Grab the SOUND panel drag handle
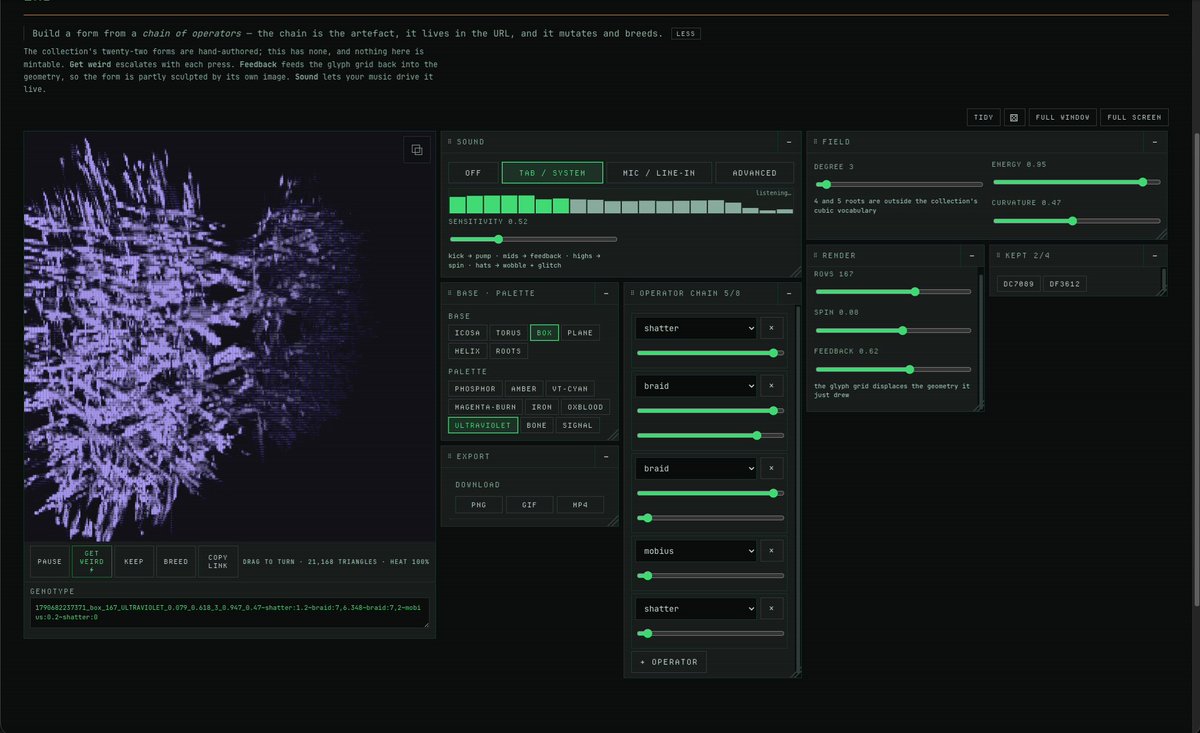Image resolution: width=1200 pixels, height=733 pixels. (x=450, y=142)
